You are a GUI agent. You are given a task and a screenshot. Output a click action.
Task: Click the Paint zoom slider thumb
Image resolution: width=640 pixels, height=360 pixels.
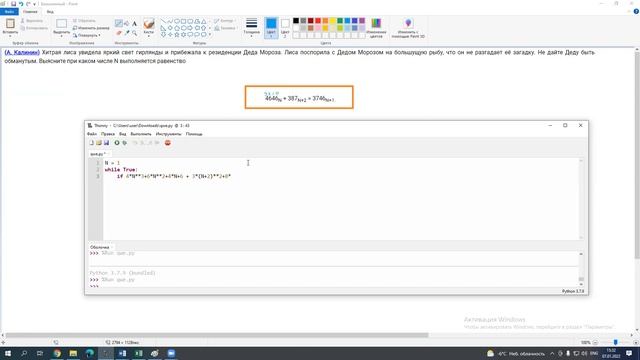coord(616,342)
